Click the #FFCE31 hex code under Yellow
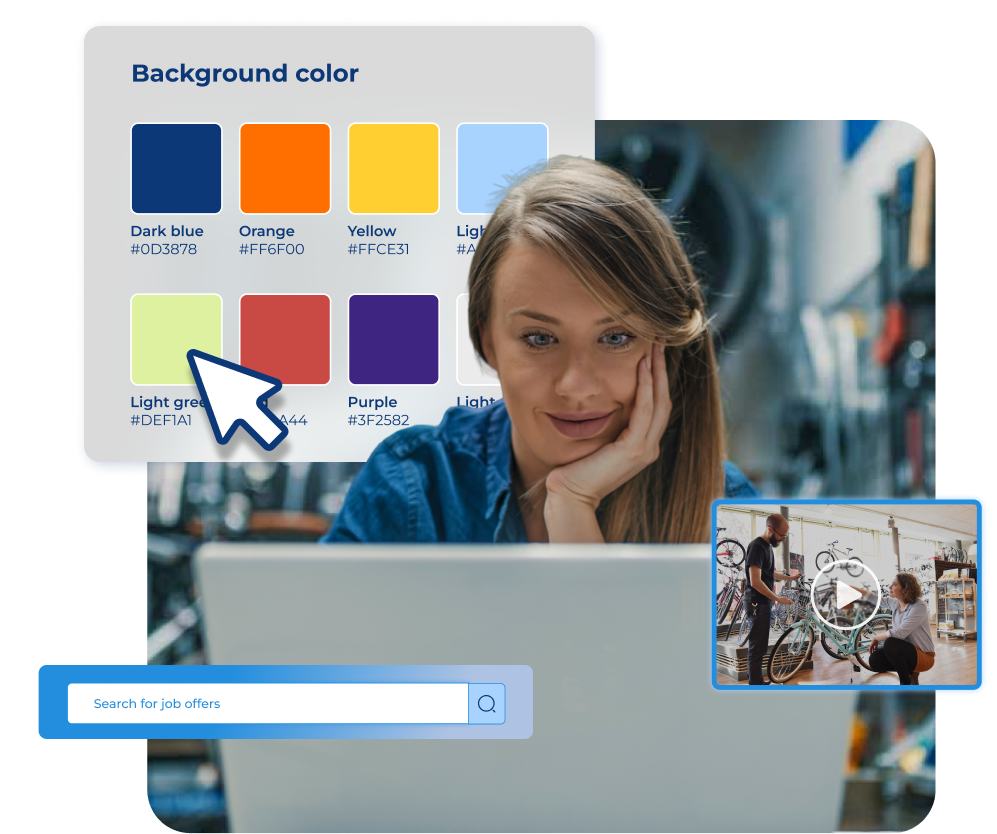Image resolution: width=997 pixels, height=834 pixels. click(378, 249)
